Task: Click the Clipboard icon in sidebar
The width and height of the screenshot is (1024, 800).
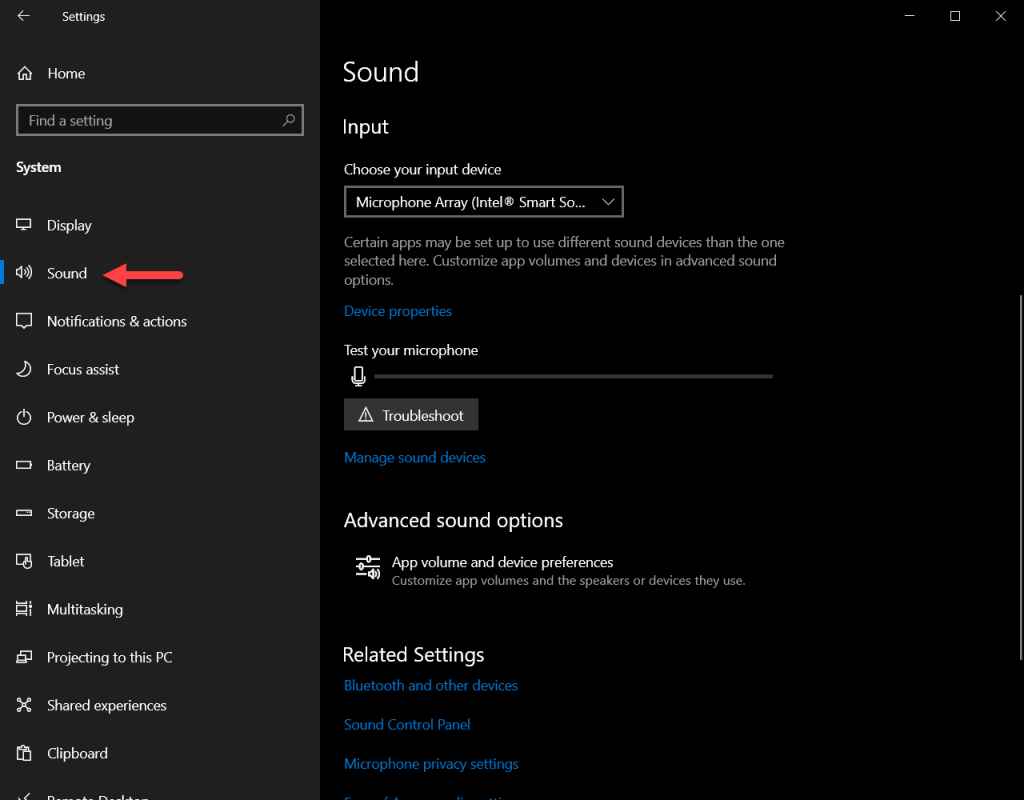Action: pyautogui.click(x=24, y=753)
